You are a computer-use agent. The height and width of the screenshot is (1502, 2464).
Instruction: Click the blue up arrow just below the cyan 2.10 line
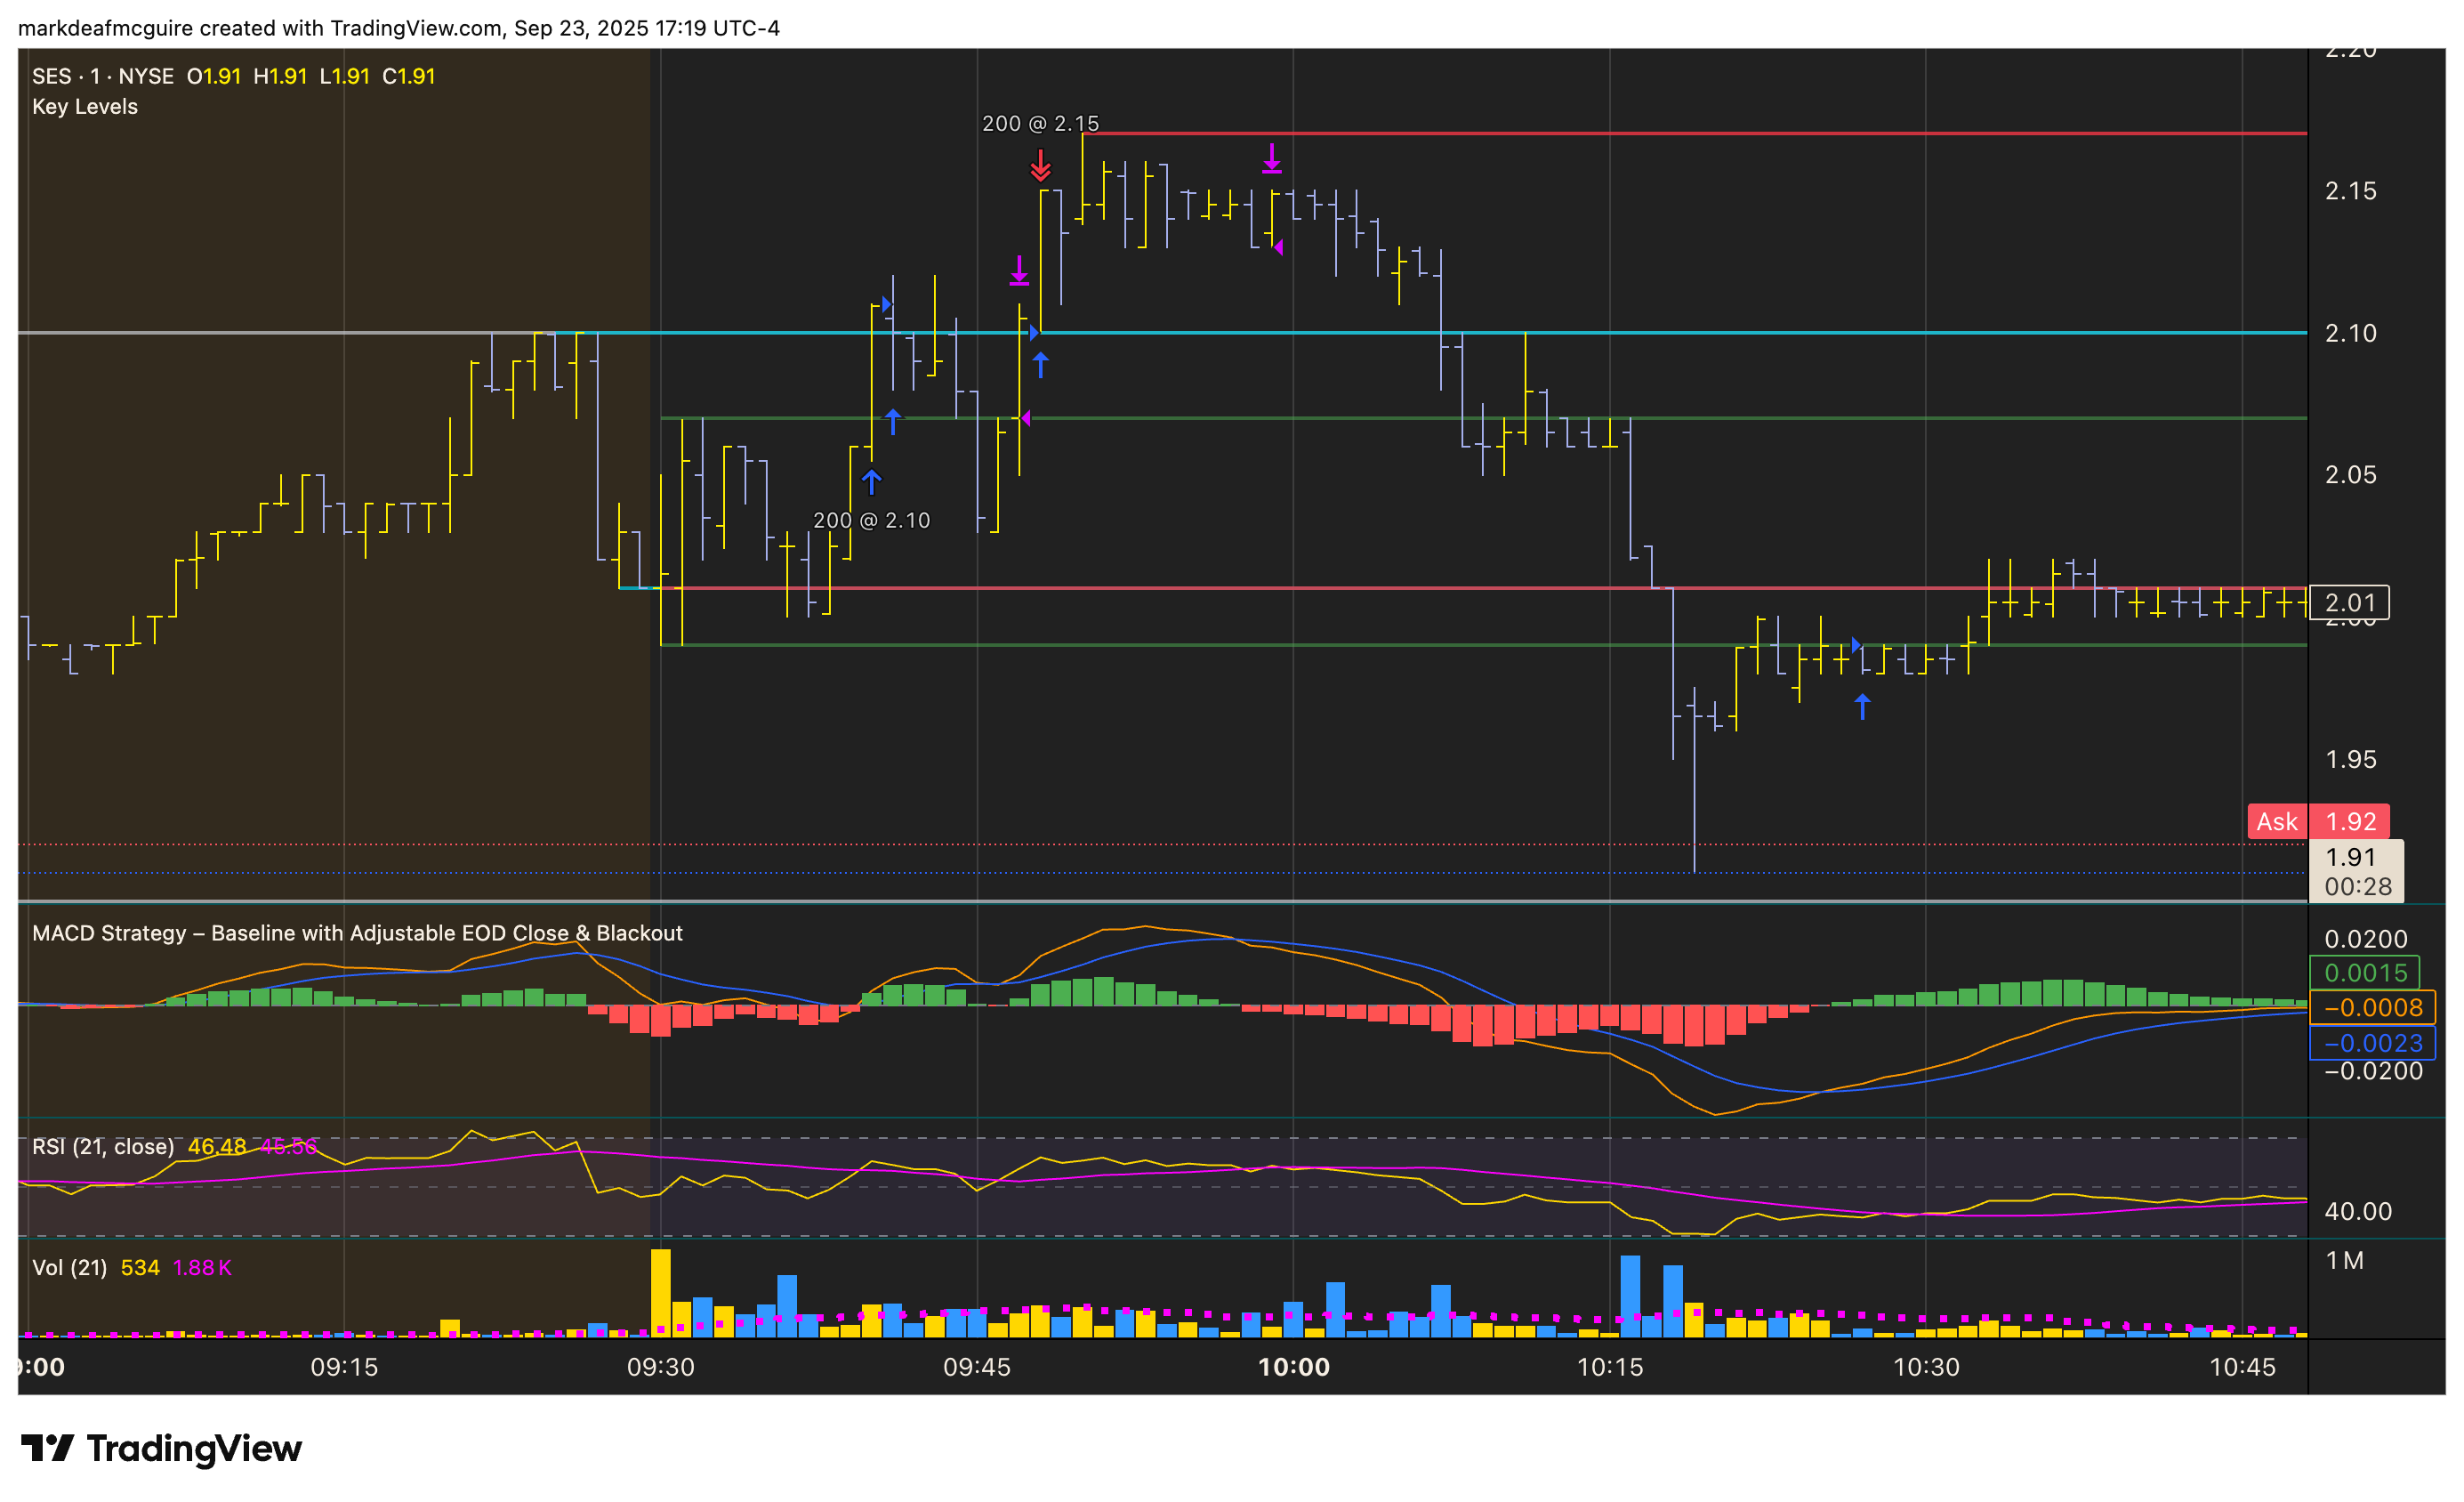point(1041,365)
